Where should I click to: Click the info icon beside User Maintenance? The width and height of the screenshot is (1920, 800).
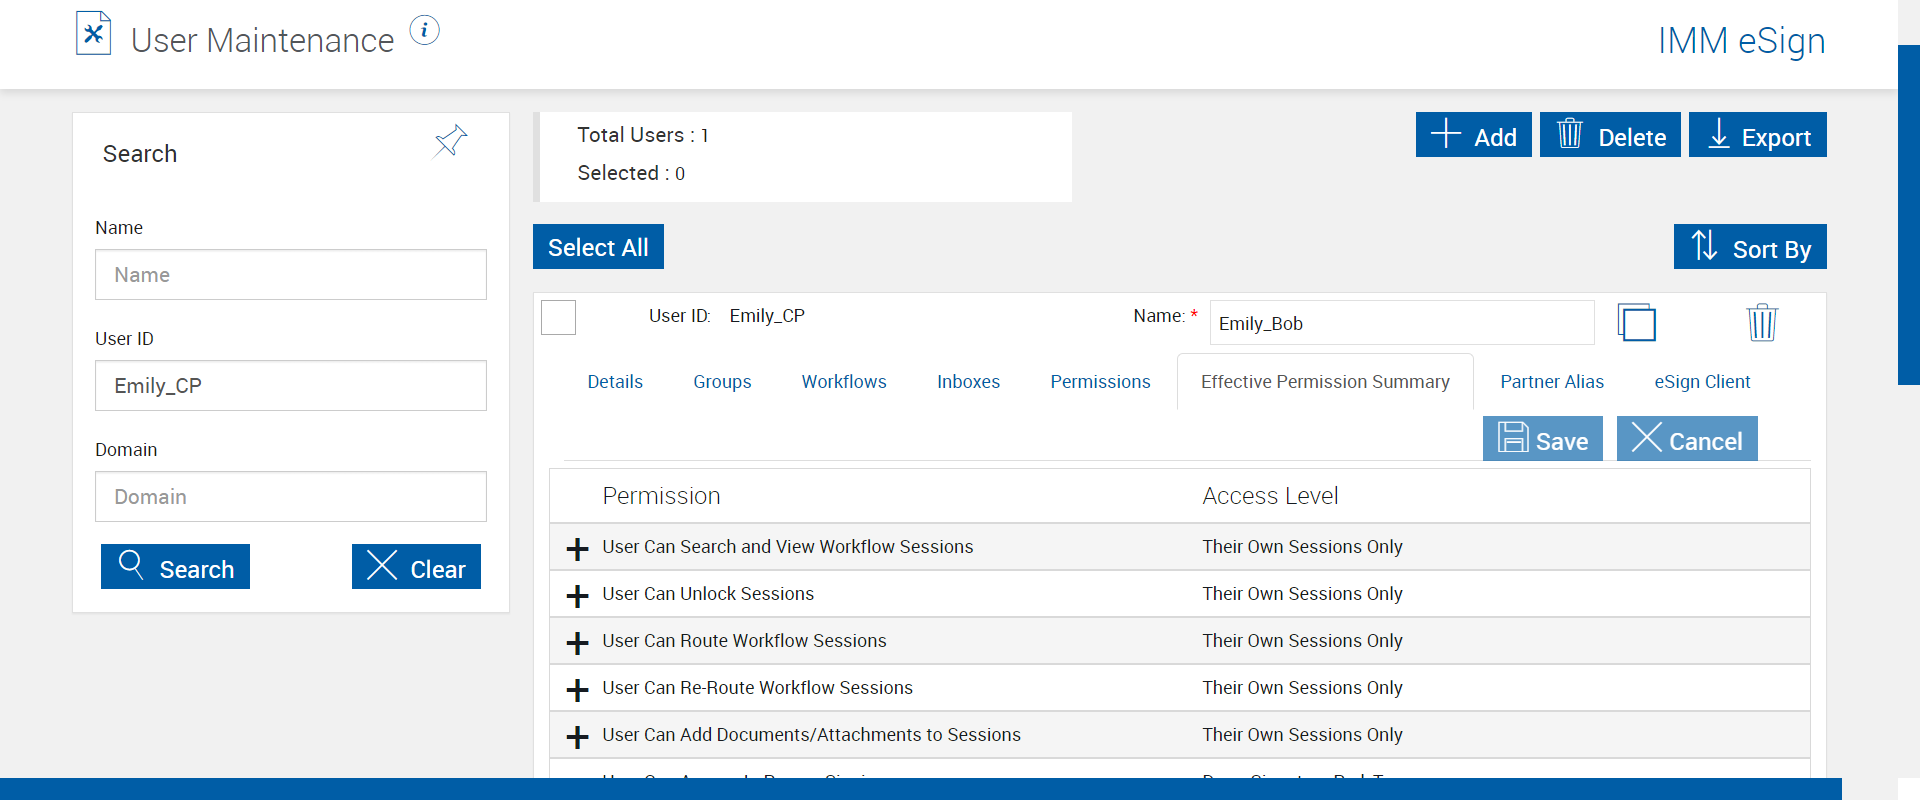tap(424, 31)
